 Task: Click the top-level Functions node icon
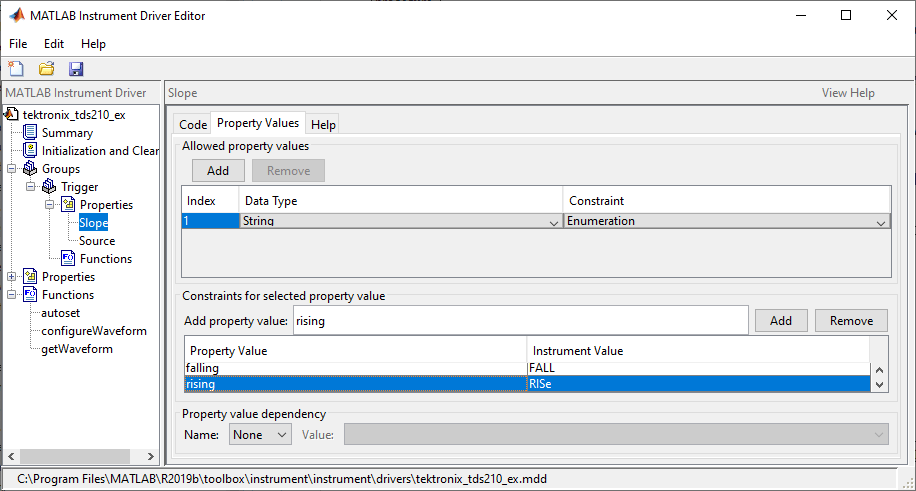(30, 294)
